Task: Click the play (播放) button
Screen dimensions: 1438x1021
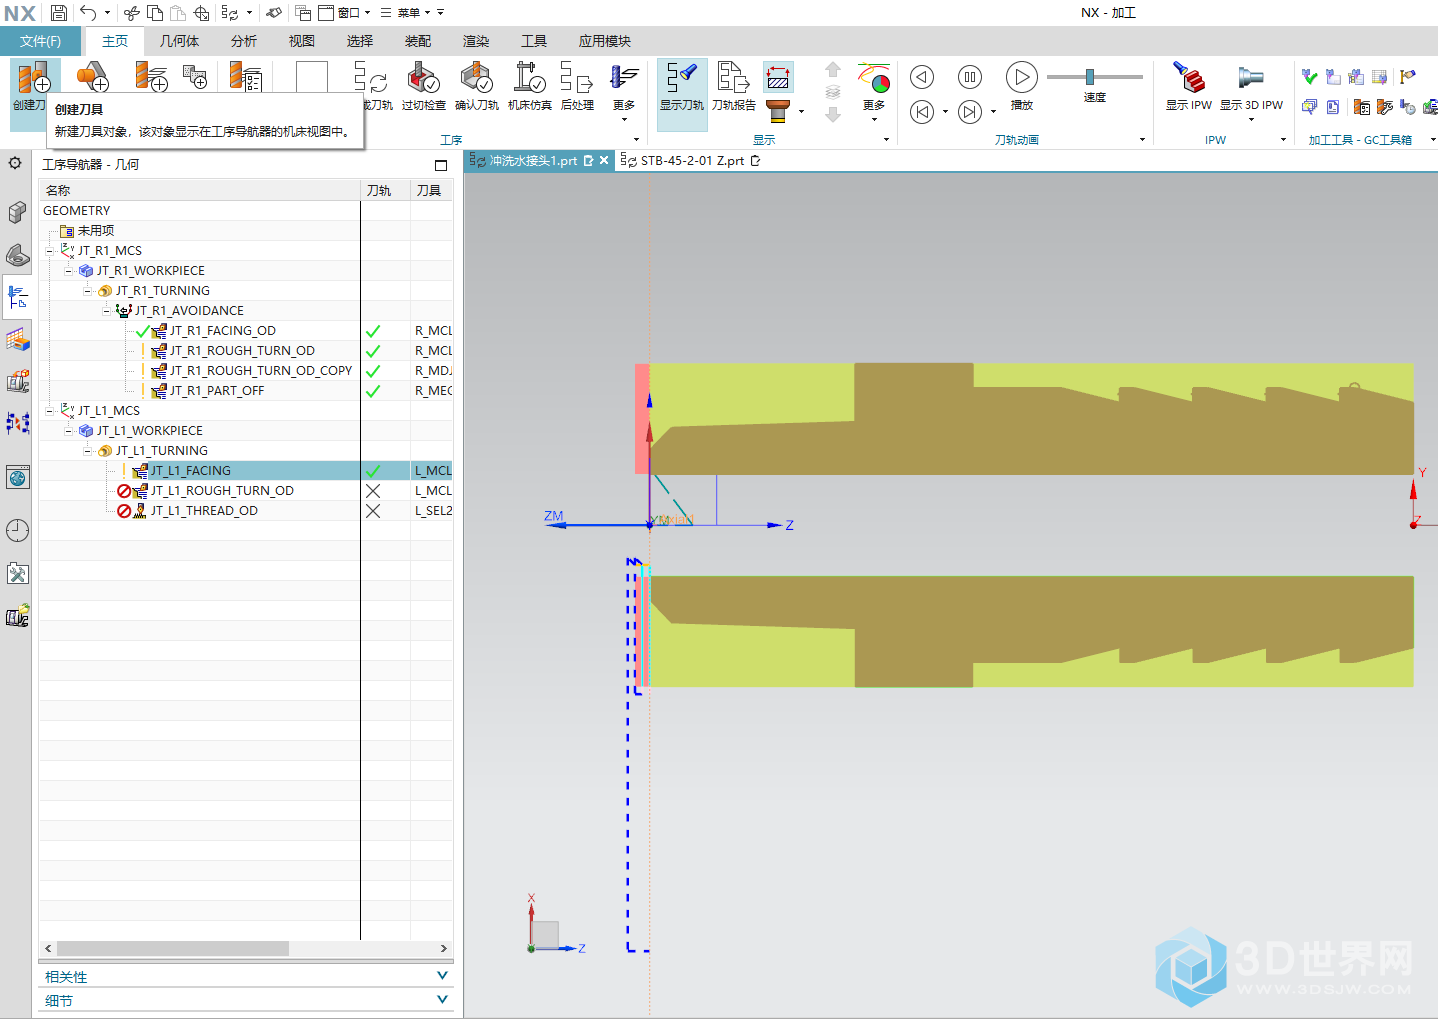Action: (1021, 77)
